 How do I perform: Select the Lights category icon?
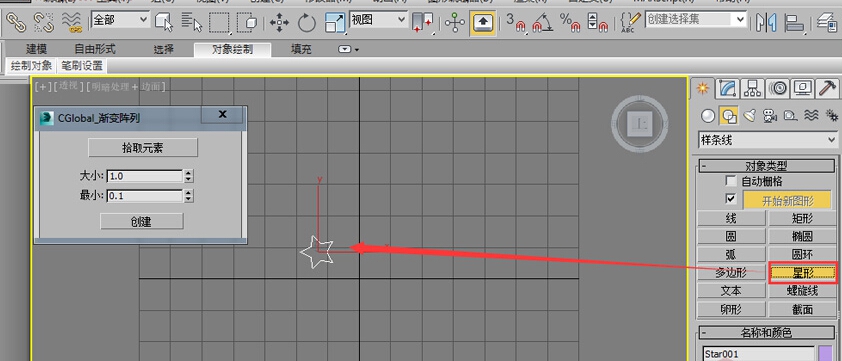click(x=750, y=115)
